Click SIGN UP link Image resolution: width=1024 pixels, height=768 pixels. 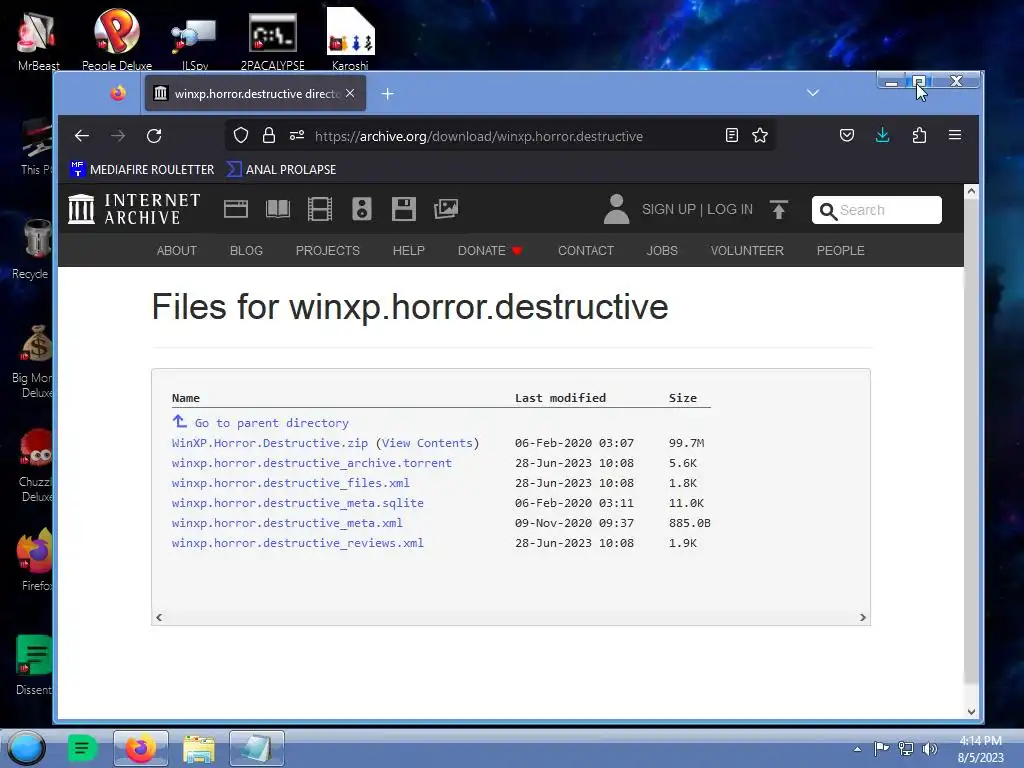point(669,210)
